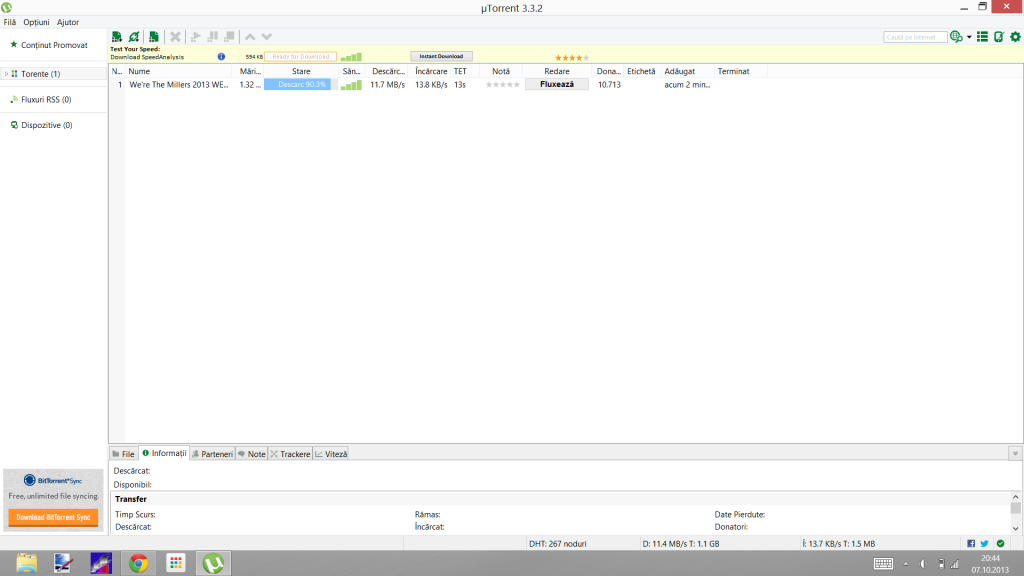Click the remote devices toolbar icon
This screenshot has height=576, width=1024.
coord(999,37)
